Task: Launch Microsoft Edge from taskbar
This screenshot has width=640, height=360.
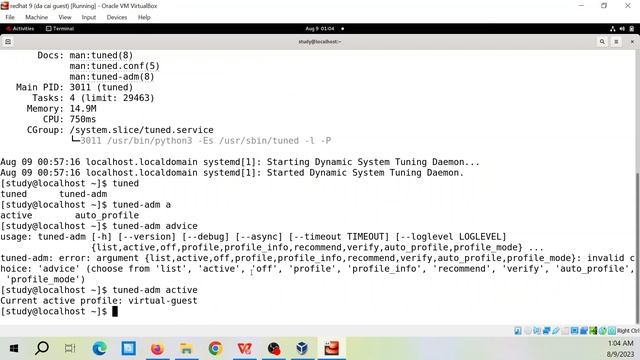Action: tap(99, 348)
